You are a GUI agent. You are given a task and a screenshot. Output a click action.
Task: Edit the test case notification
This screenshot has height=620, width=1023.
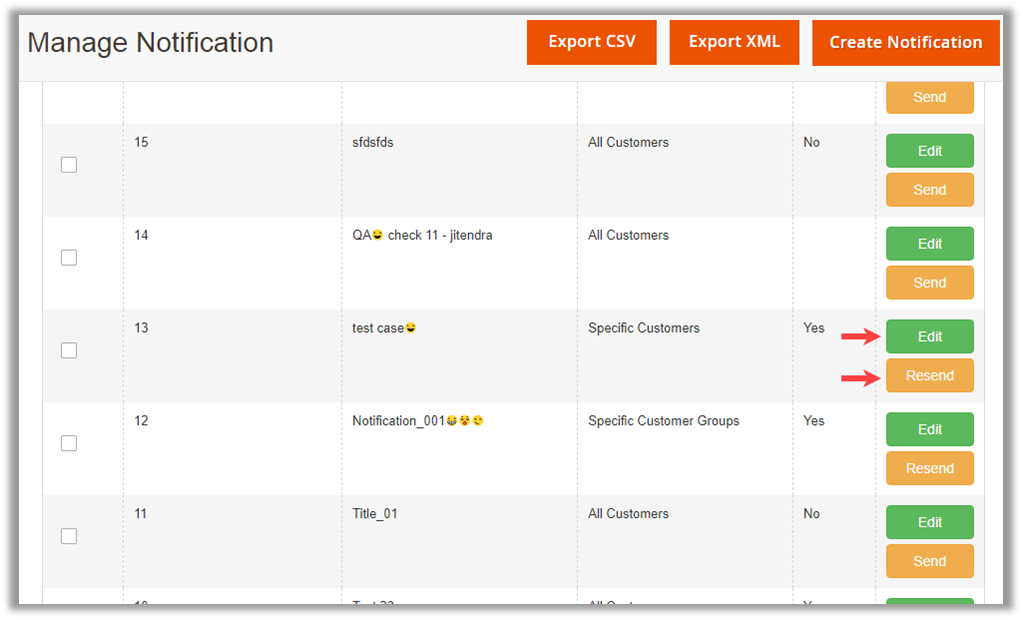(x=929, y=337)
